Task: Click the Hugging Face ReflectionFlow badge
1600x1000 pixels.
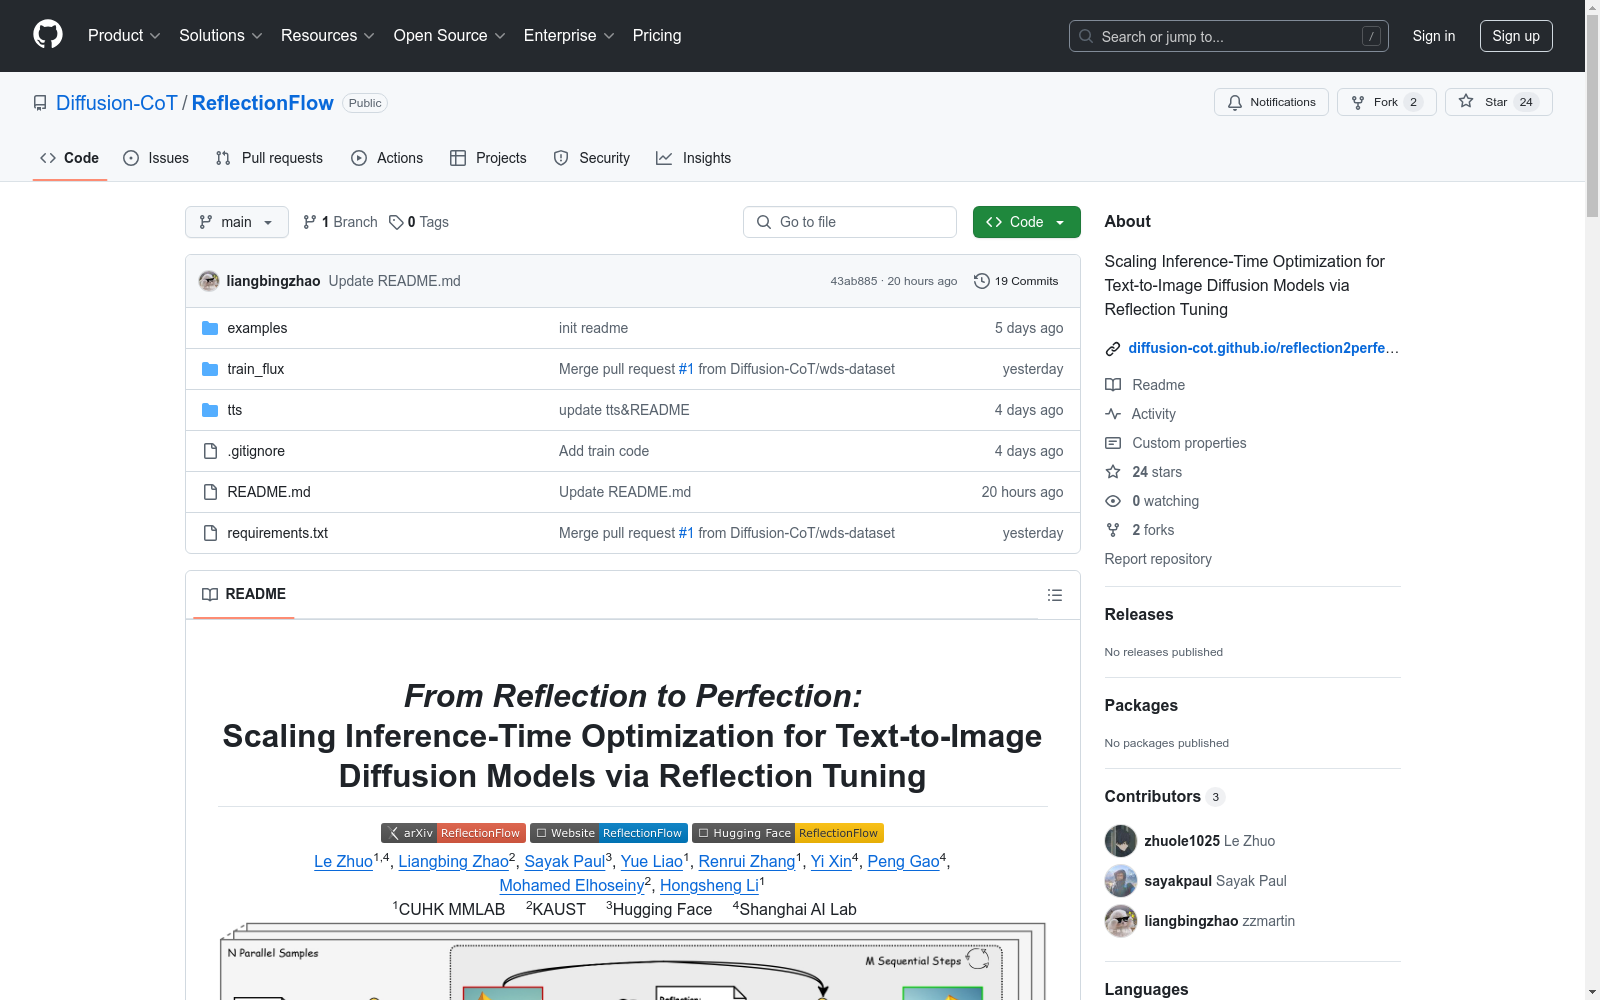Action: (x=788, y=833)
